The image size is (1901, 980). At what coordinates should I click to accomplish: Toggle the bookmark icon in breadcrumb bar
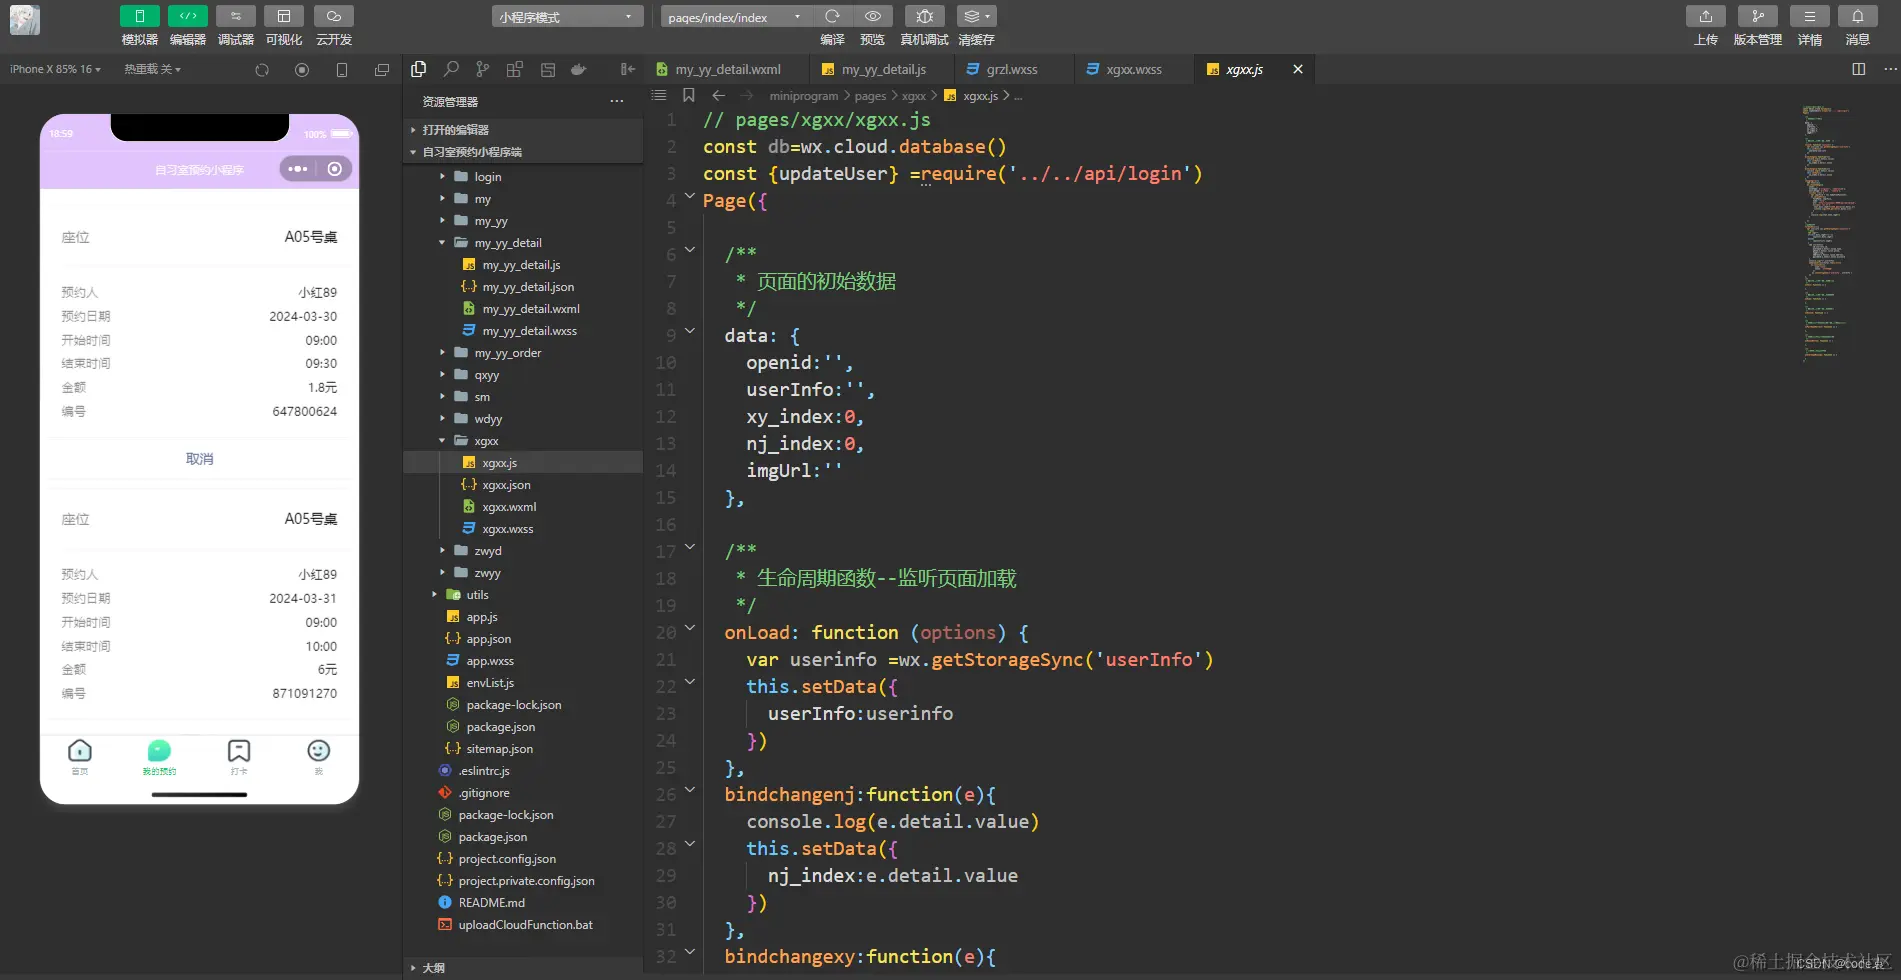689,95
